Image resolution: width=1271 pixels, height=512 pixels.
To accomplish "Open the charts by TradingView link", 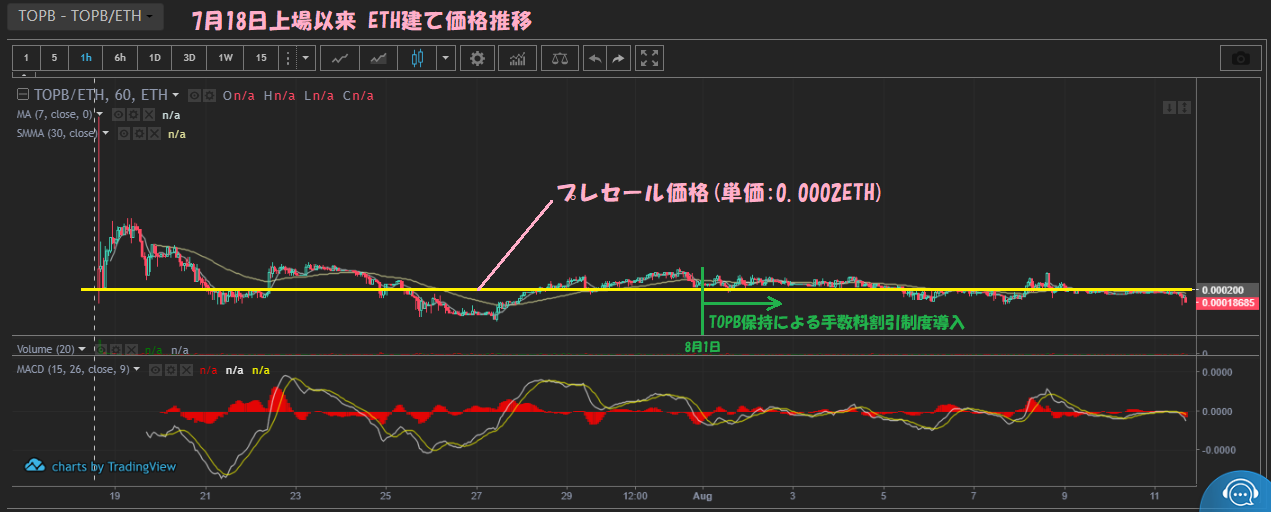I will tap(100, 466).
